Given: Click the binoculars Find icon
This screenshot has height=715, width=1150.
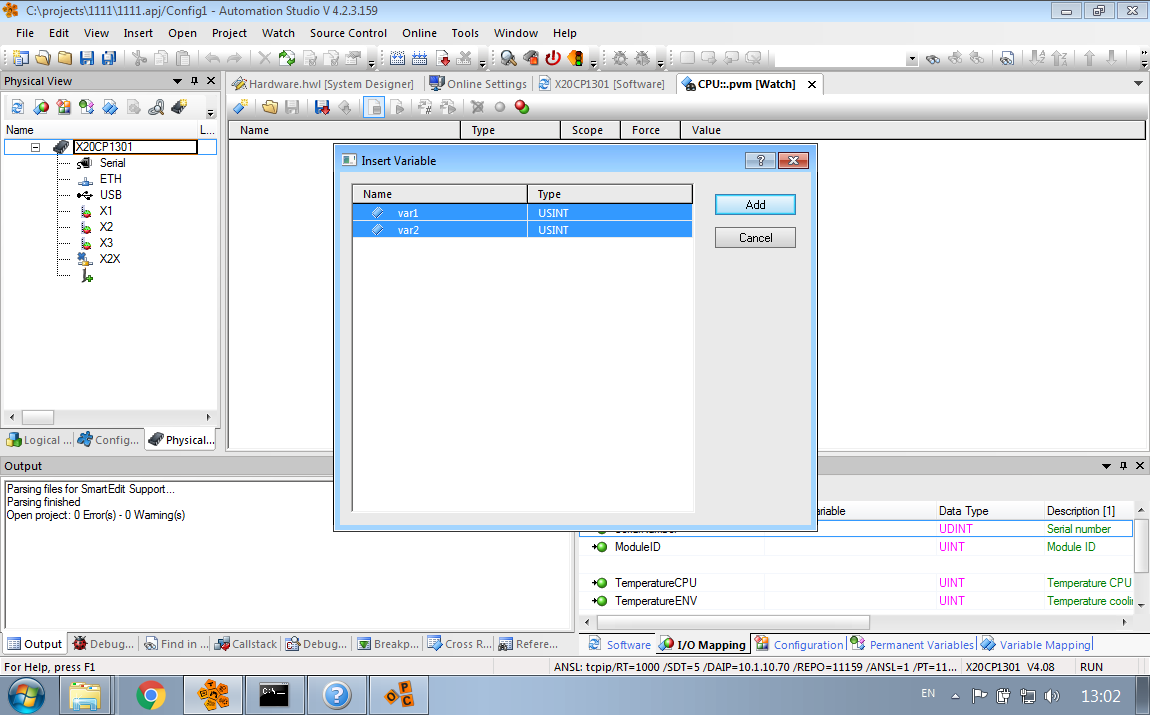Looking at the screenshot, I should click(x=933, y=59).
